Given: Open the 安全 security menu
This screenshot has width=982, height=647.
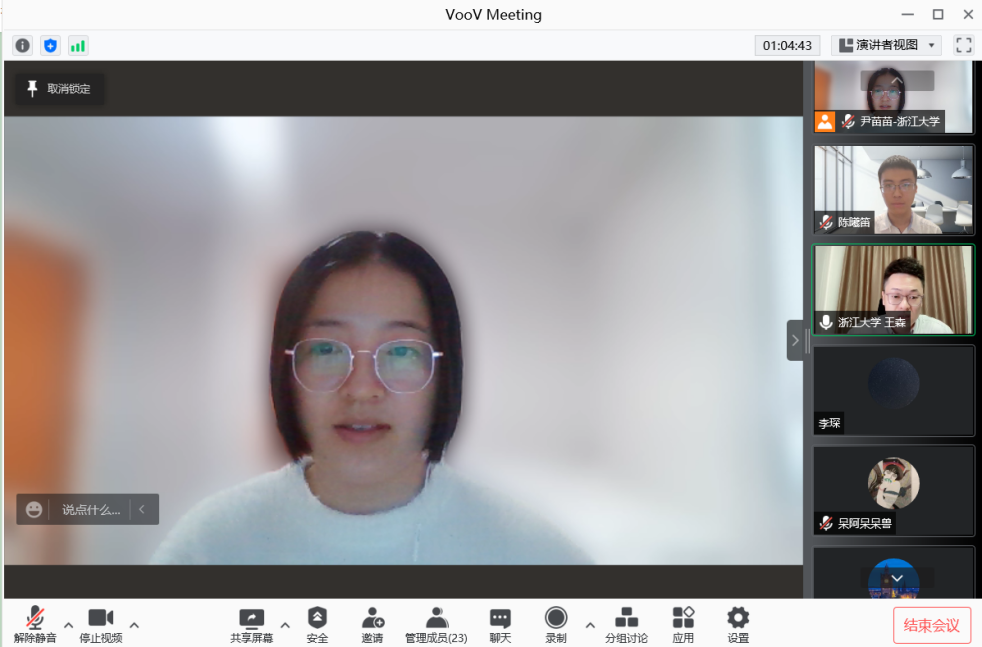Looking at the screenshot, I should (318, 624).
